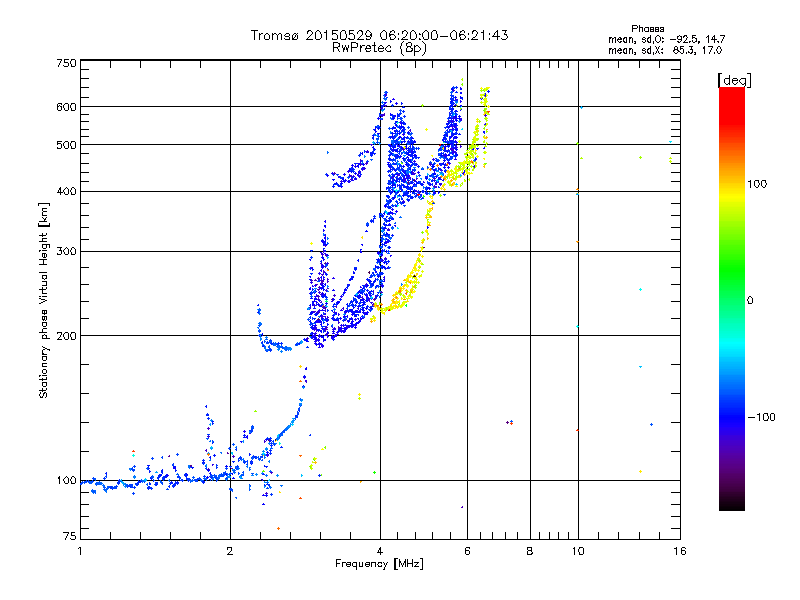Click the y-axis tick "500"
The image size is (800, 600).
[66, 145]
